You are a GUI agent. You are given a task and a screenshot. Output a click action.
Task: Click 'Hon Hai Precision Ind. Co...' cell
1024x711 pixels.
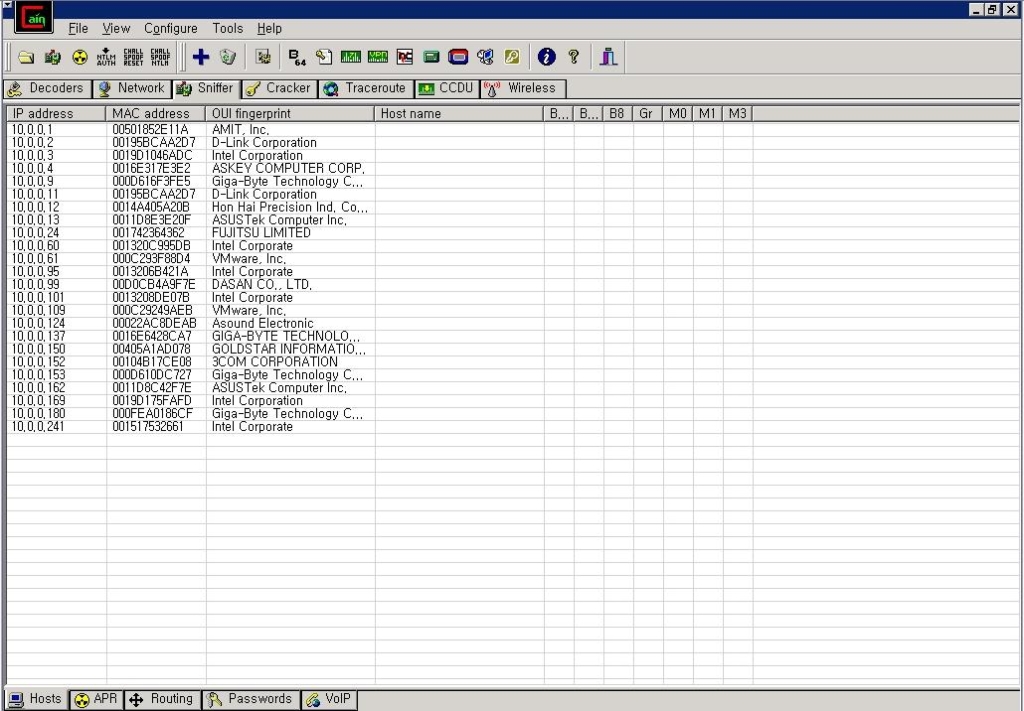pyautogui.click(x=289, y=208)
